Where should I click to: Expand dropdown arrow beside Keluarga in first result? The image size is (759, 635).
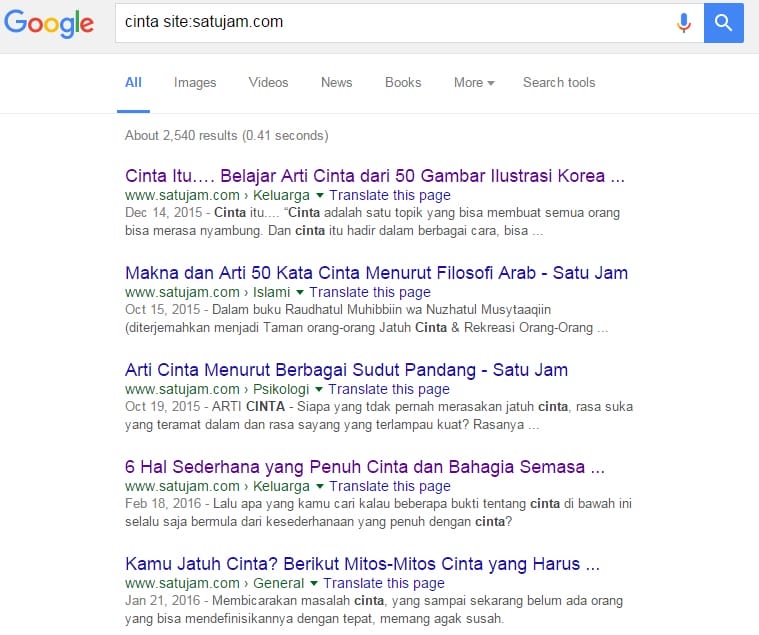point(319,196)
